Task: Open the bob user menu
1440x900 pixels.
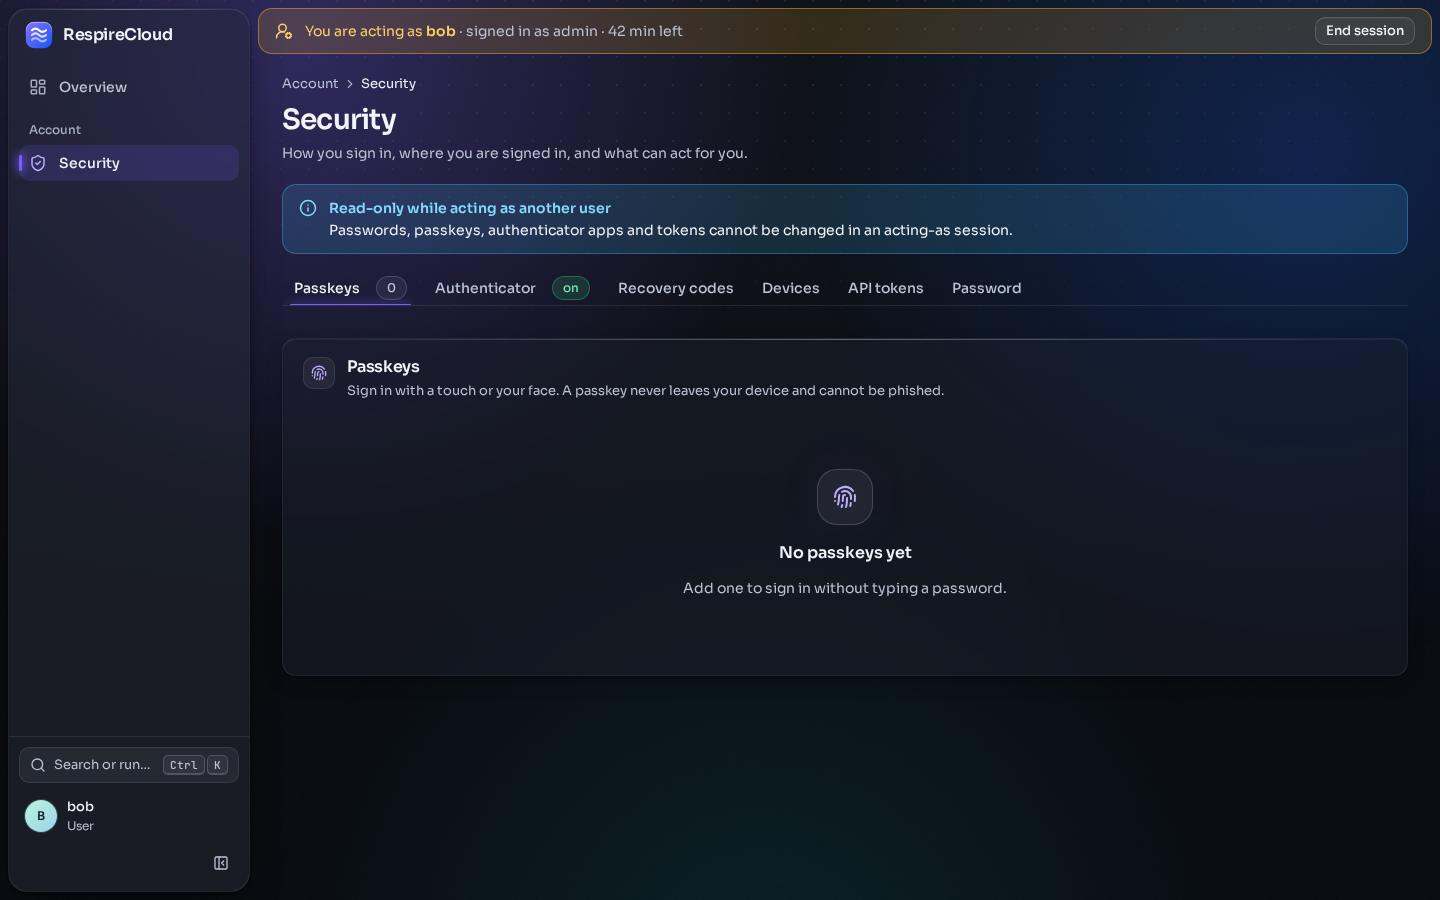Action: pyautogui.click(x=129, y=816)
